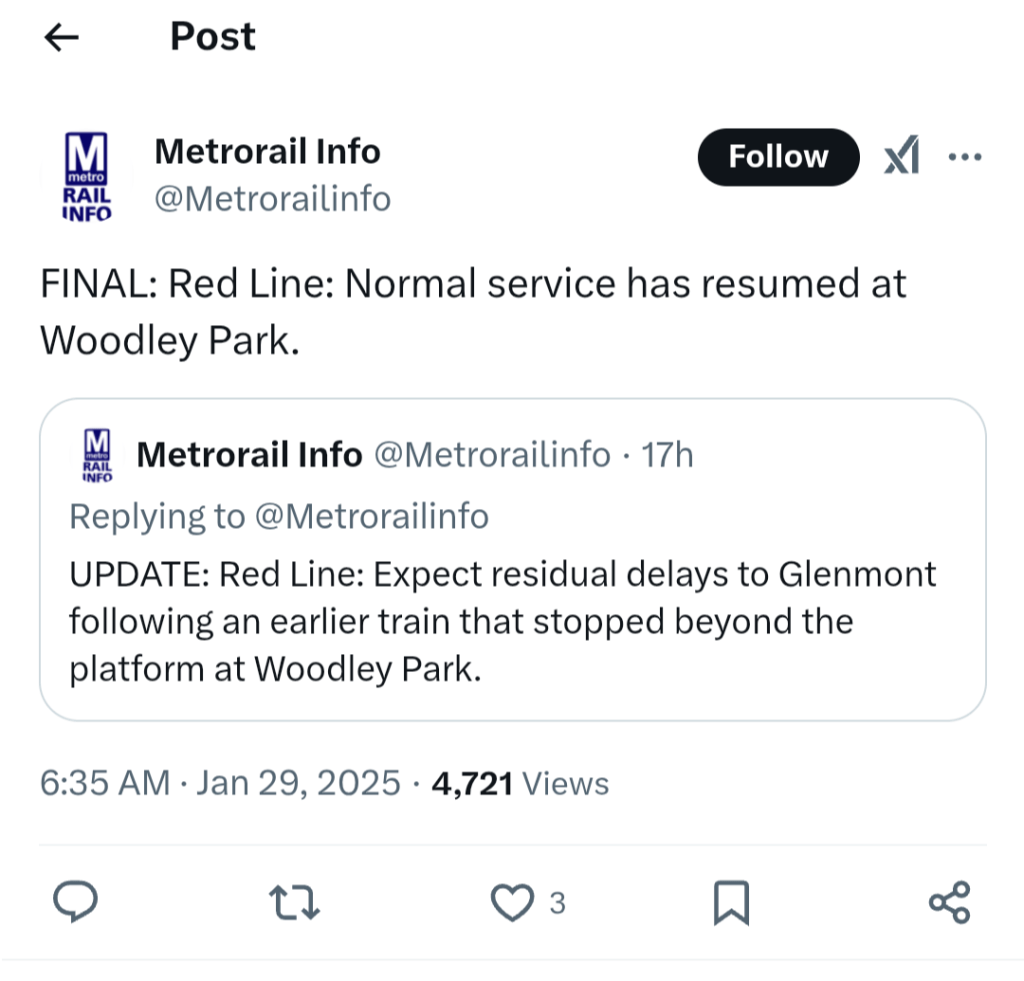The image size is (1024, 981).
Task: Click the main FINAL Red Line post text
Action: [472, 311]
